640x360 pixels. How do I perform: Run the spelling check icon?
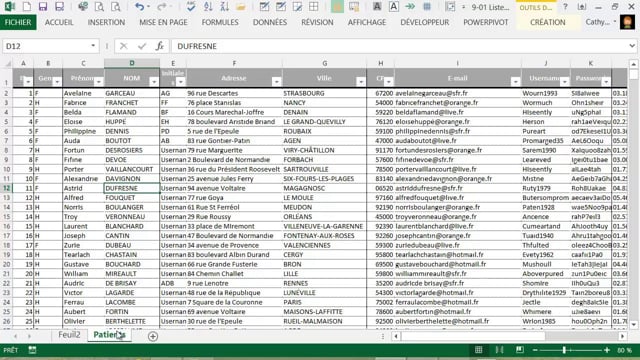[191, 7]
